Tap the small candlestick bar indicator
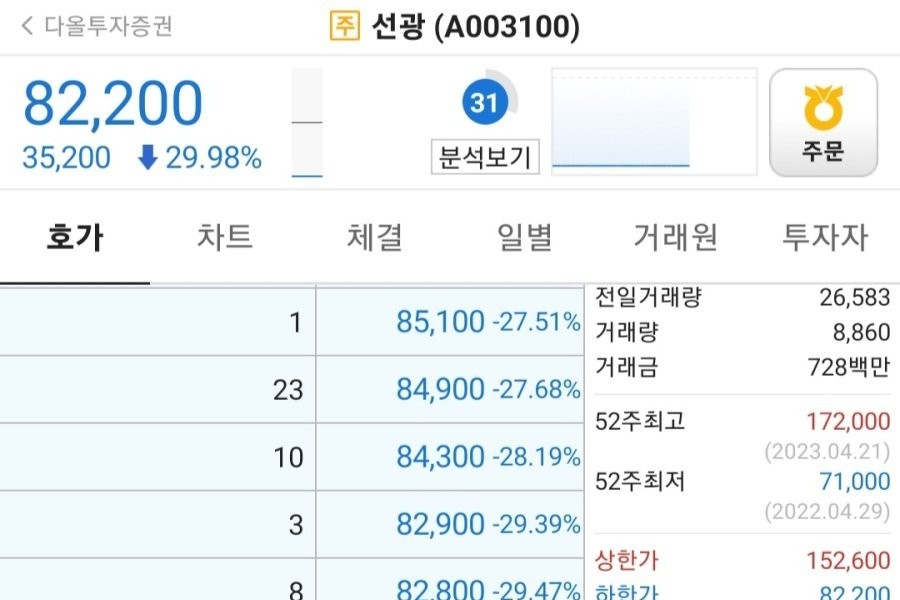The height and width of the screenshot is (600, 900). (x=307, y=123)
